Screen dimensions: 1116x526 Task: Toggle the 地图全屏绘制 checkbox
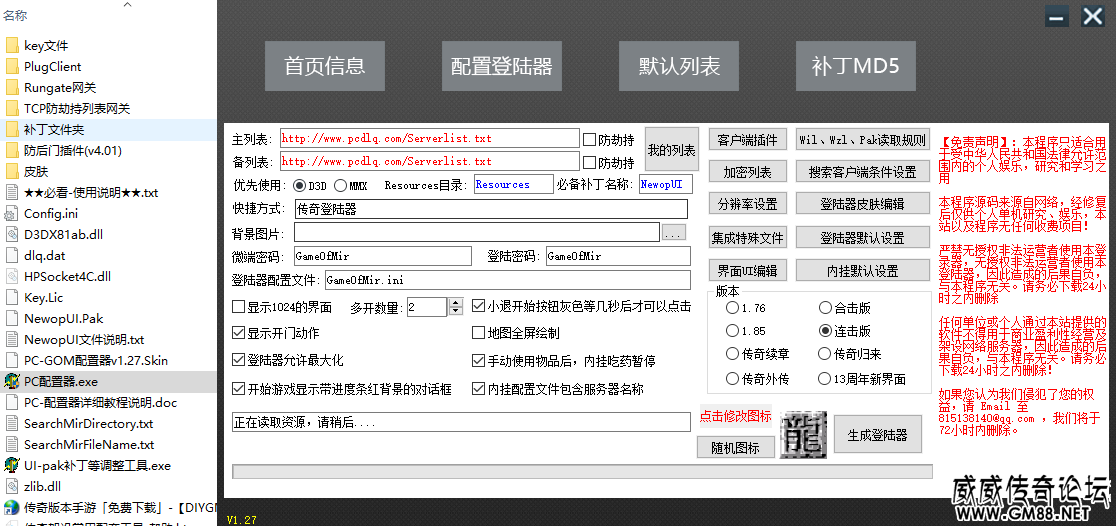tap(479, 333)
